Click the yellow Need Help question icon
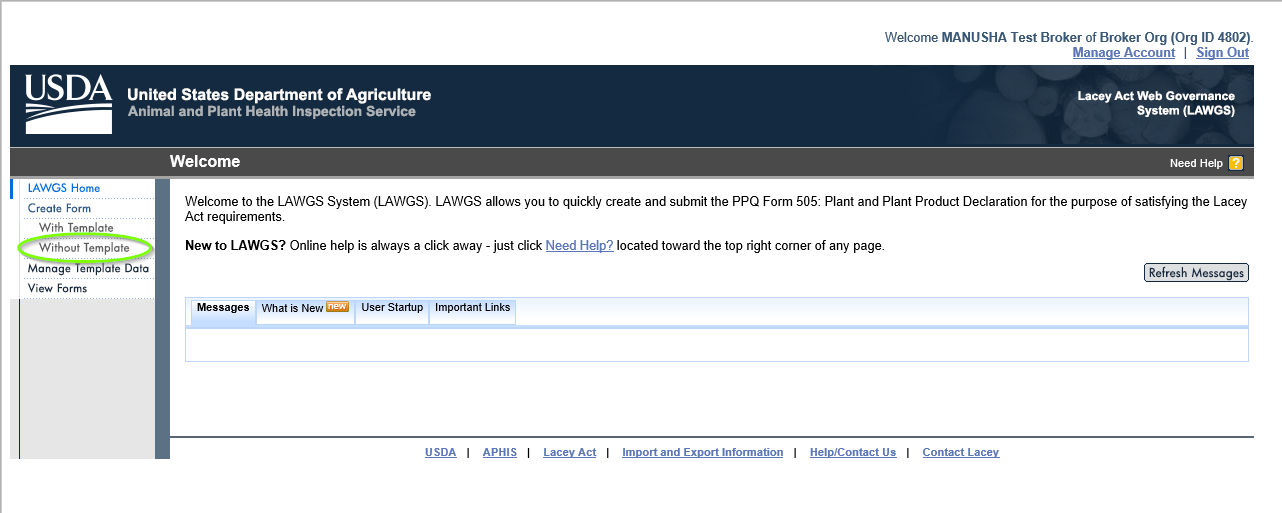The image size is (1282, 513). (x=1236, y=163)
